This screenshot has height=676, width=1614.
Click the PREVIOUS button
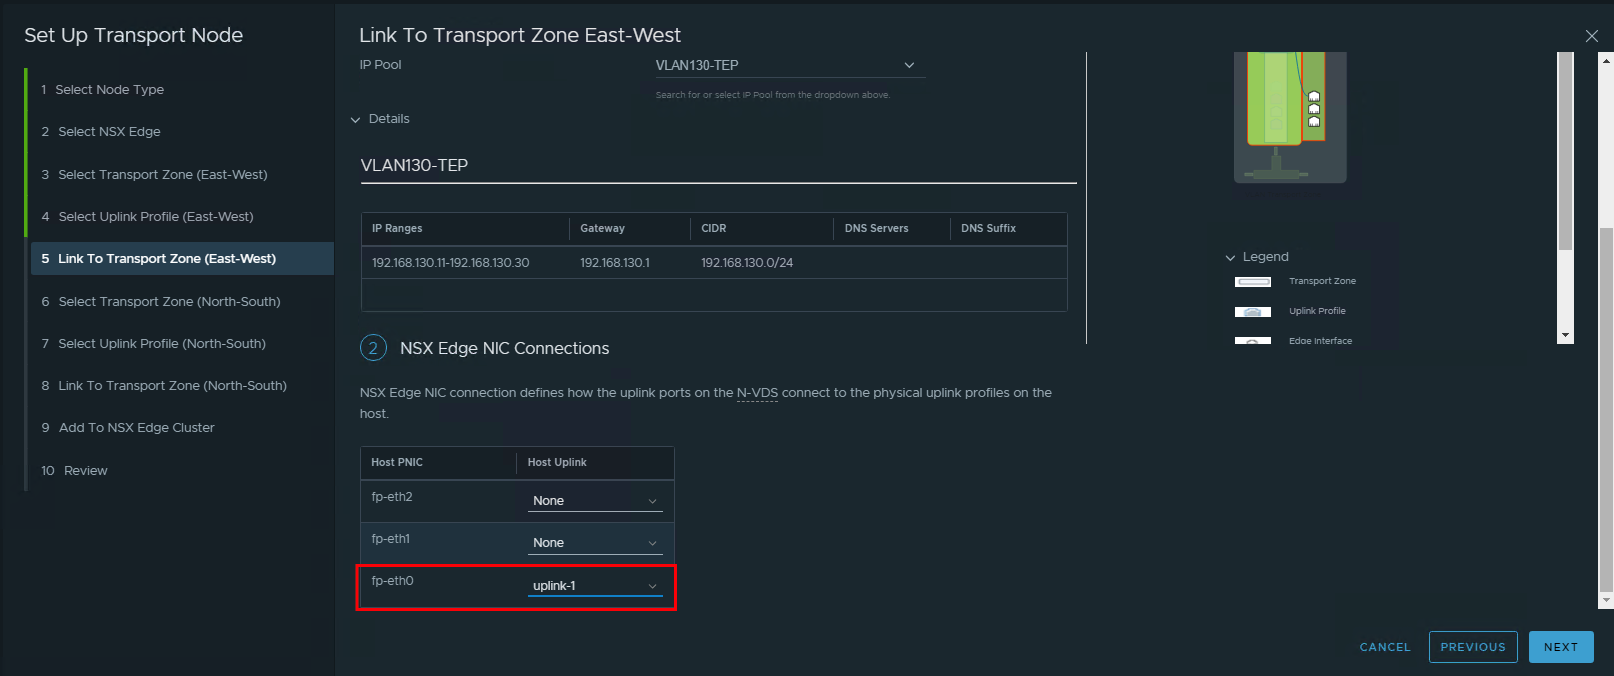1472,647
